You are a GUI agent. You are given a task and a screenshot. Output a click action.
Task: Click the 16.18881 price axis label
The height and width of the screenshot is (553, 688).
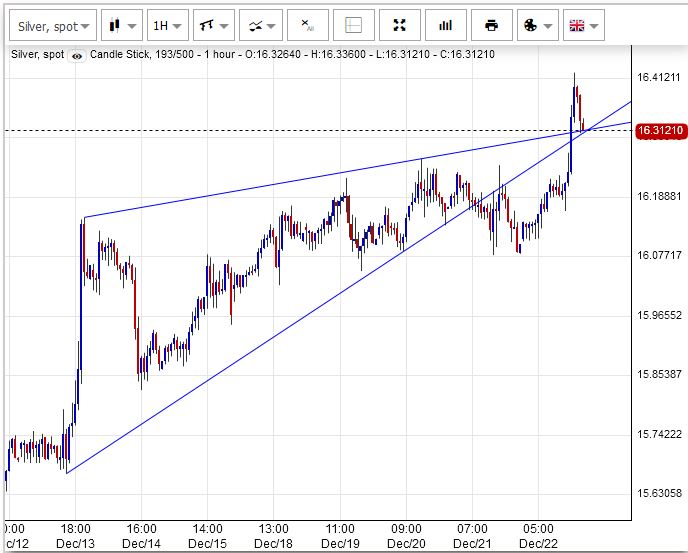pos(659,196)
